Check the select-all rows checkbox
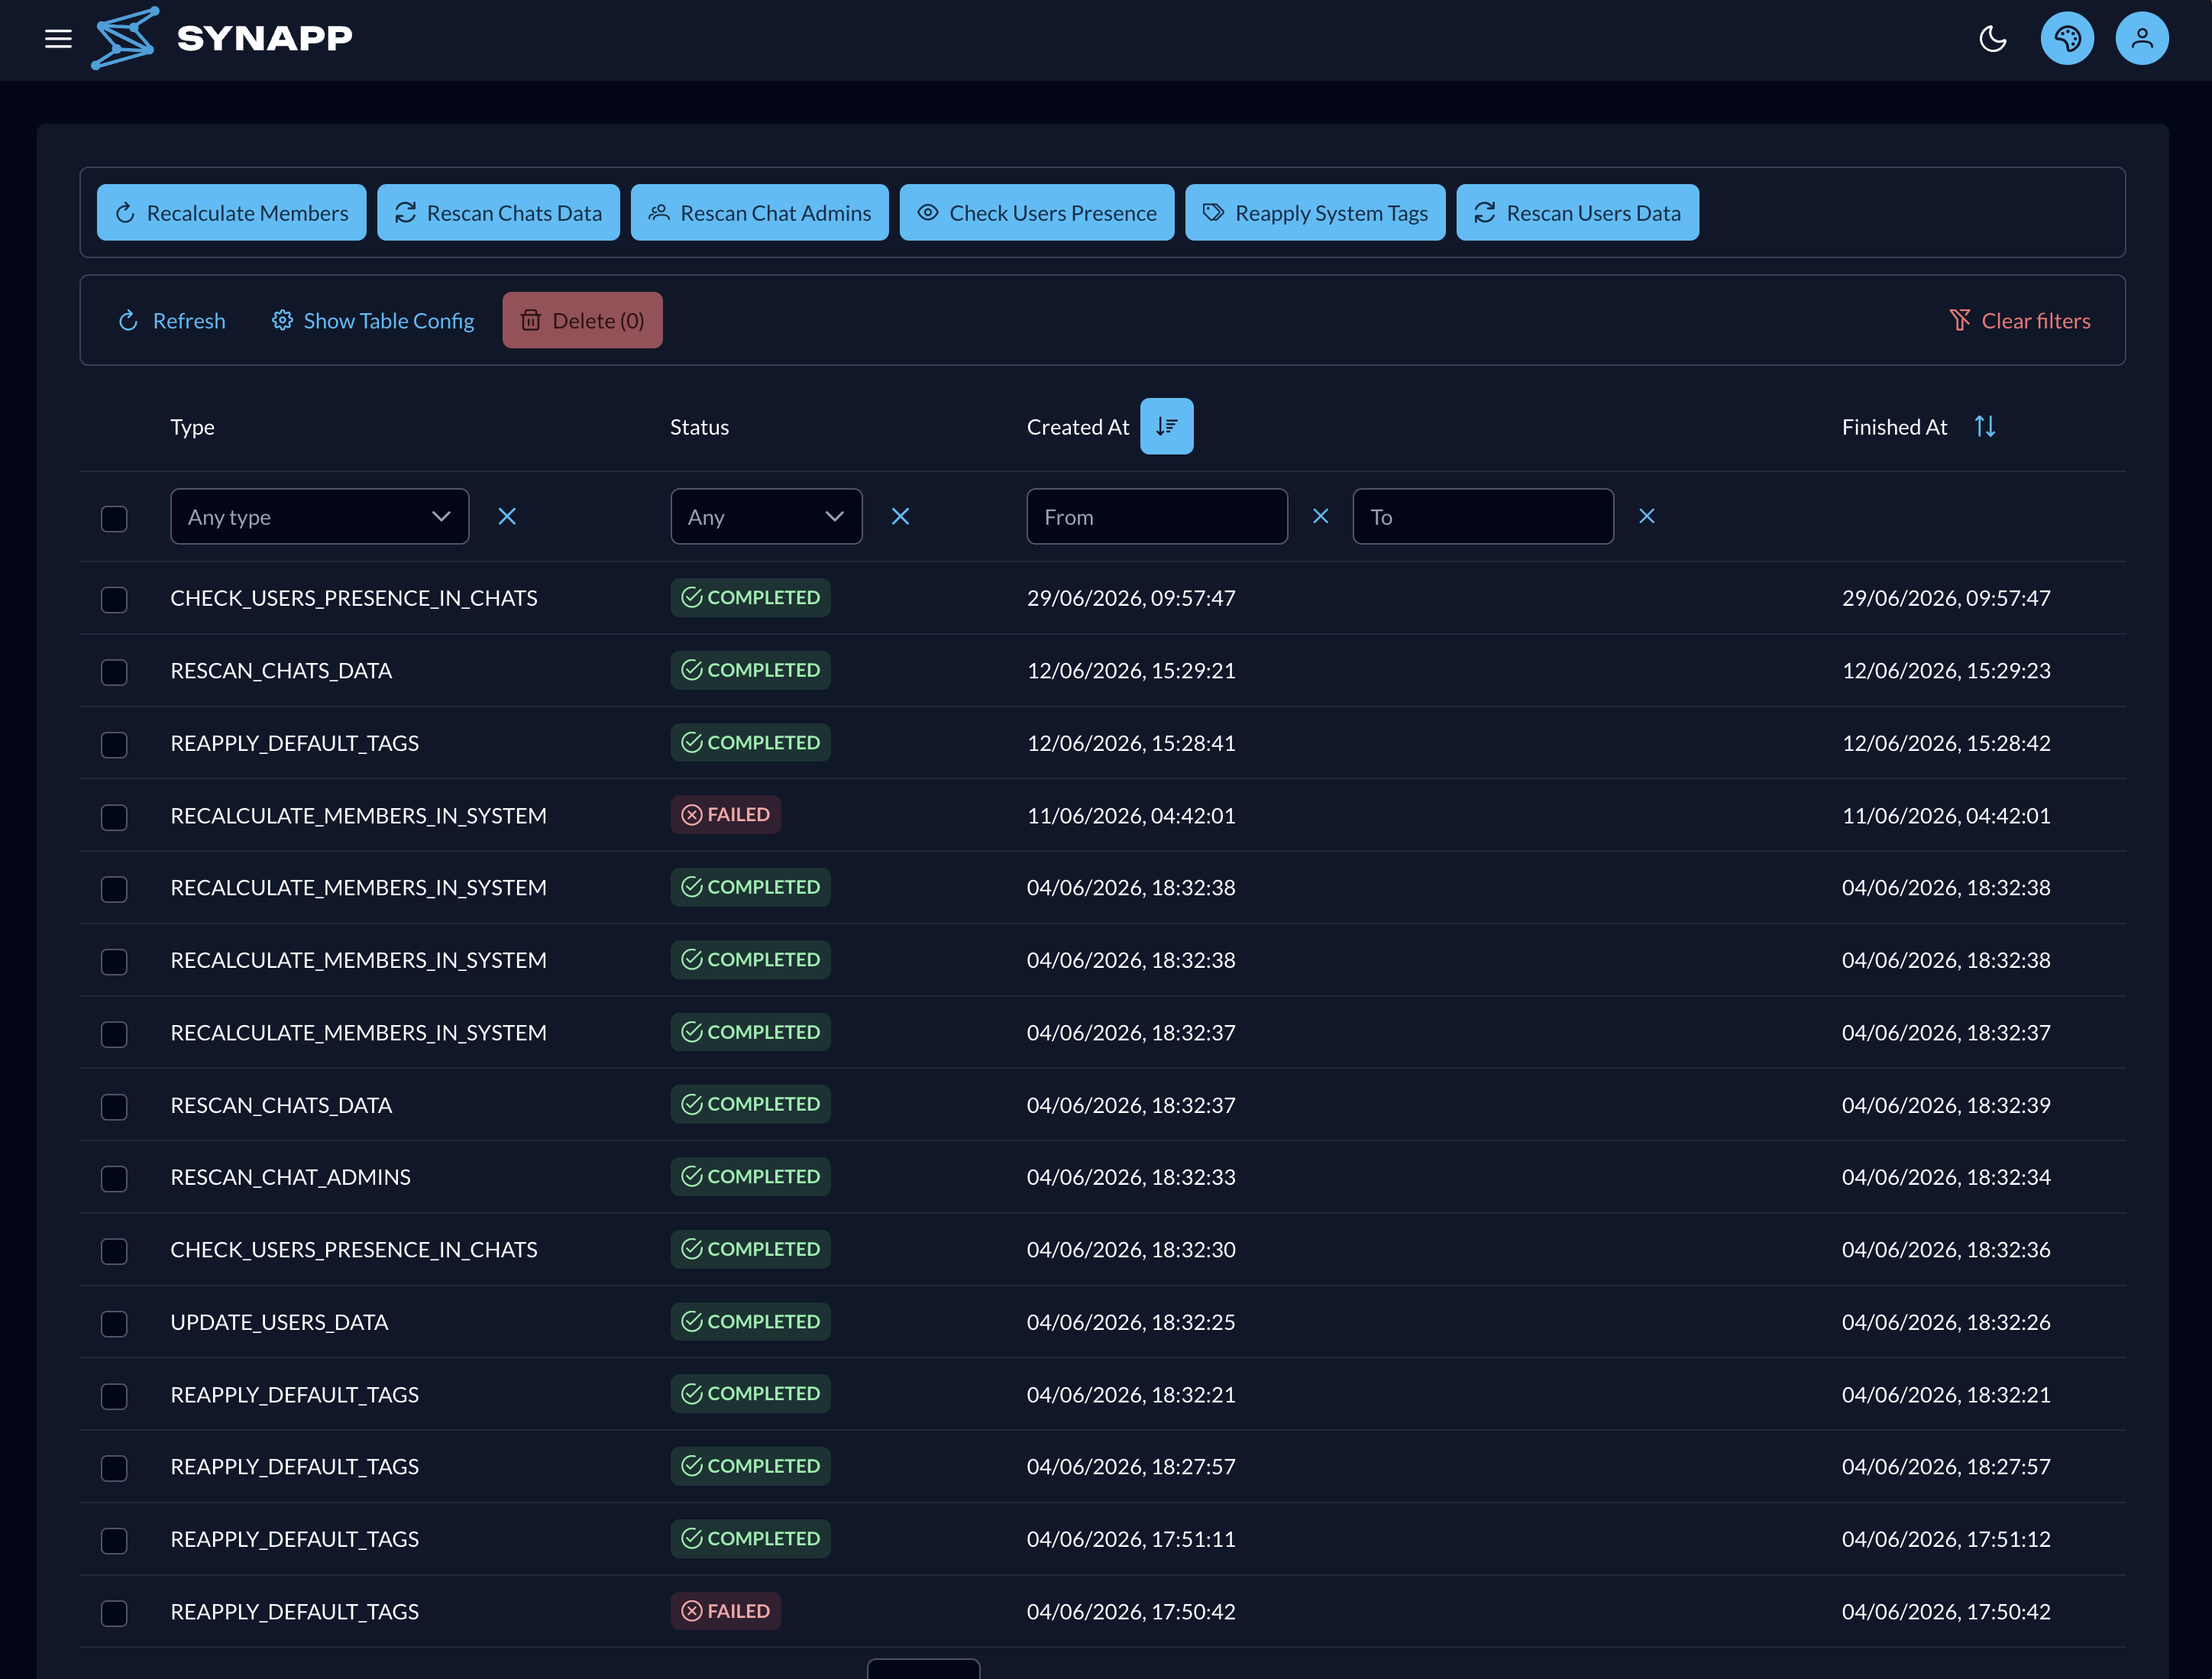This screenshot has width=2212, height=1679. pyautogui.click(x=114, y=519)
